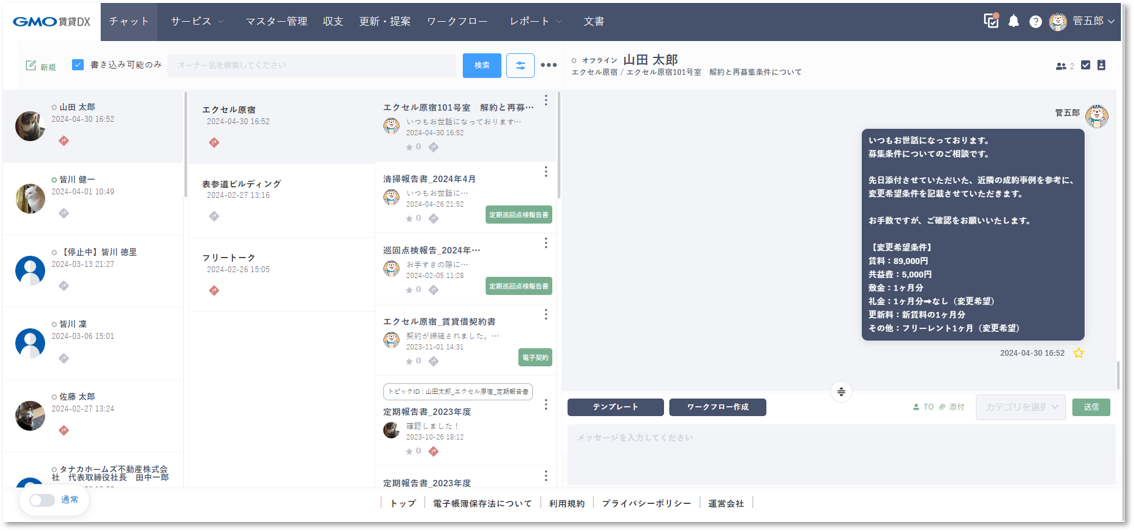Click the contact card icon in chat header
This screenshot has height=531, width=1134.
(x=1101, y=66)
